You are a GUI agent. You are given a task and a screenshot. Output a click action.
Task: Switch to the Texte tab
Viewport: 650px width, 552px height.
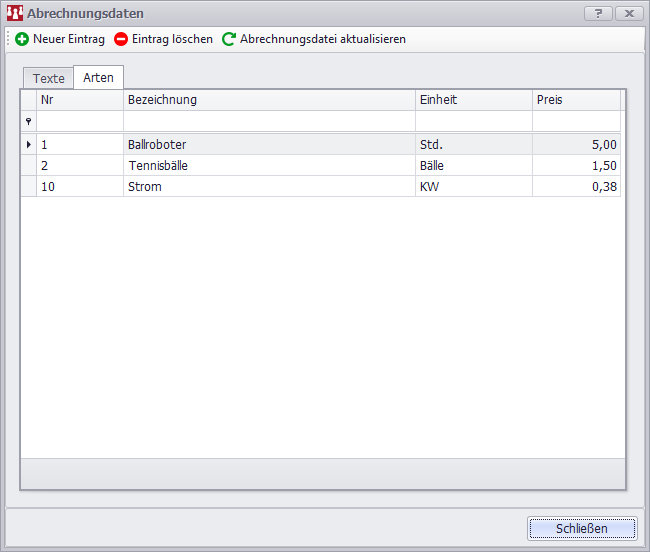pyautogui.click(x=48, y=78)
